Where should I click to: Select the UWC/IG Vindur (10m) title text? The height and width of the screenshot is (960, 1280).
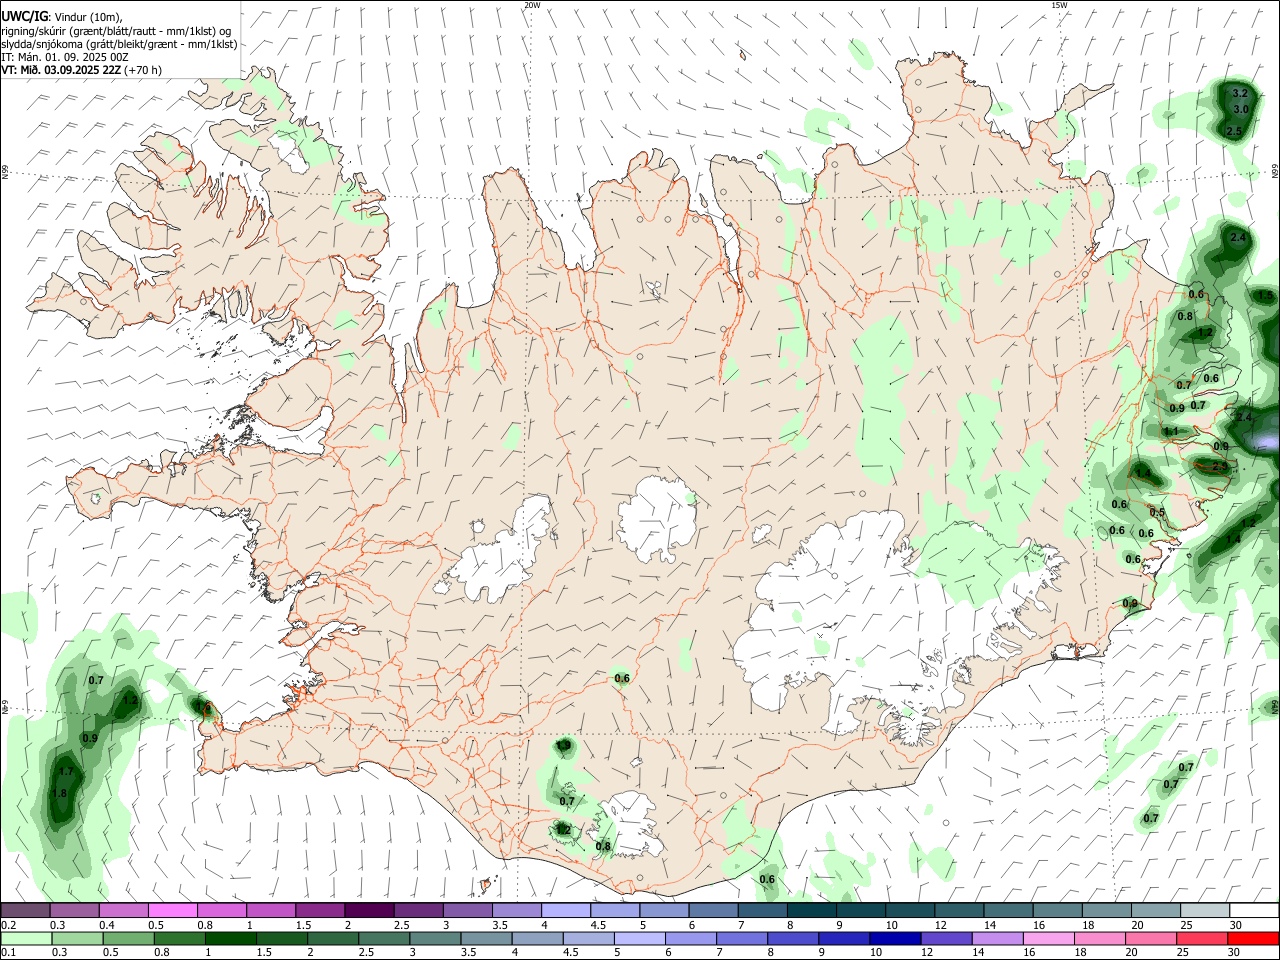click(x=62, y=16)
